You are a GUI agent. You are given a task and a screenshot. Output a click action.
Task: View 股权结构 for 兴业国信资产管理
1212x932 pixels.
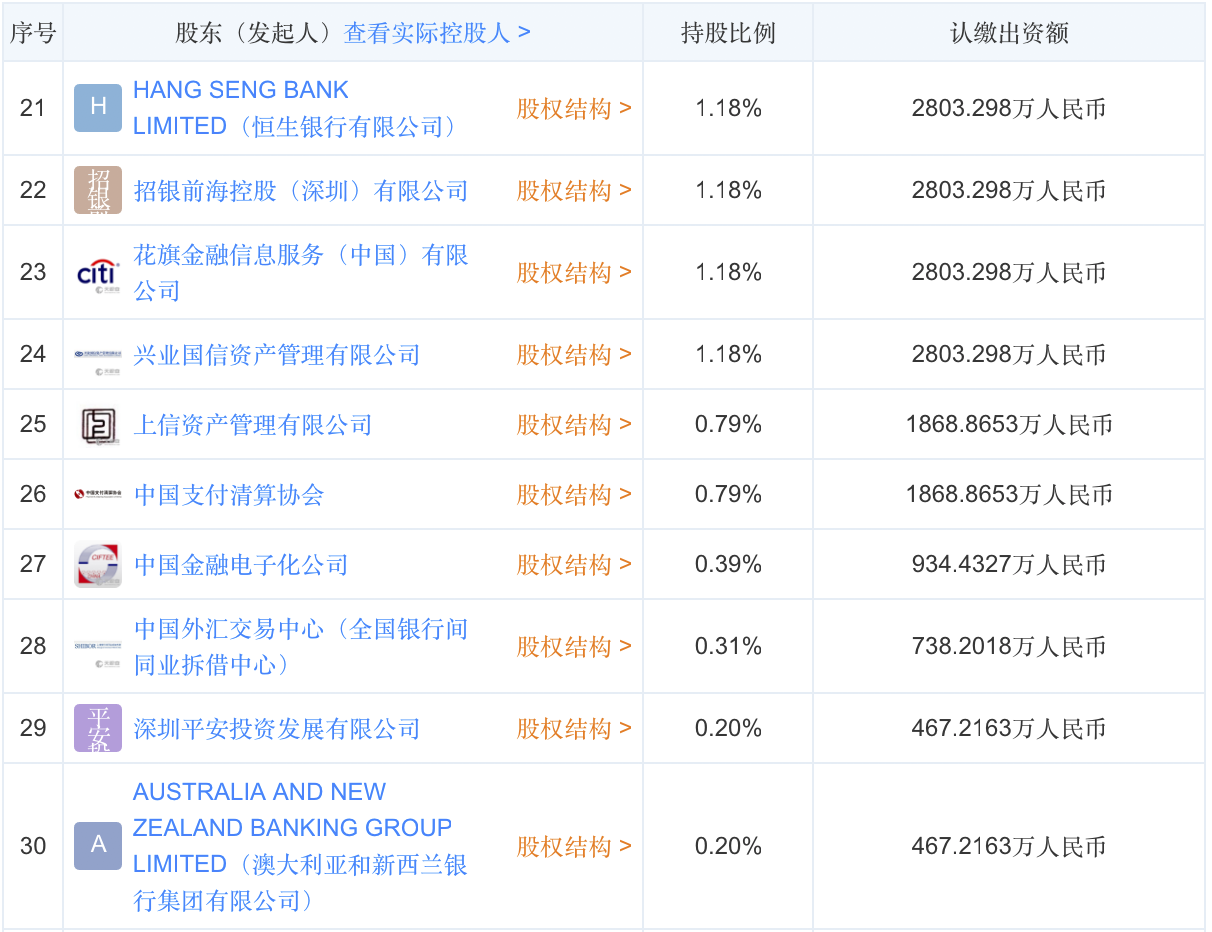click(574, 355)
